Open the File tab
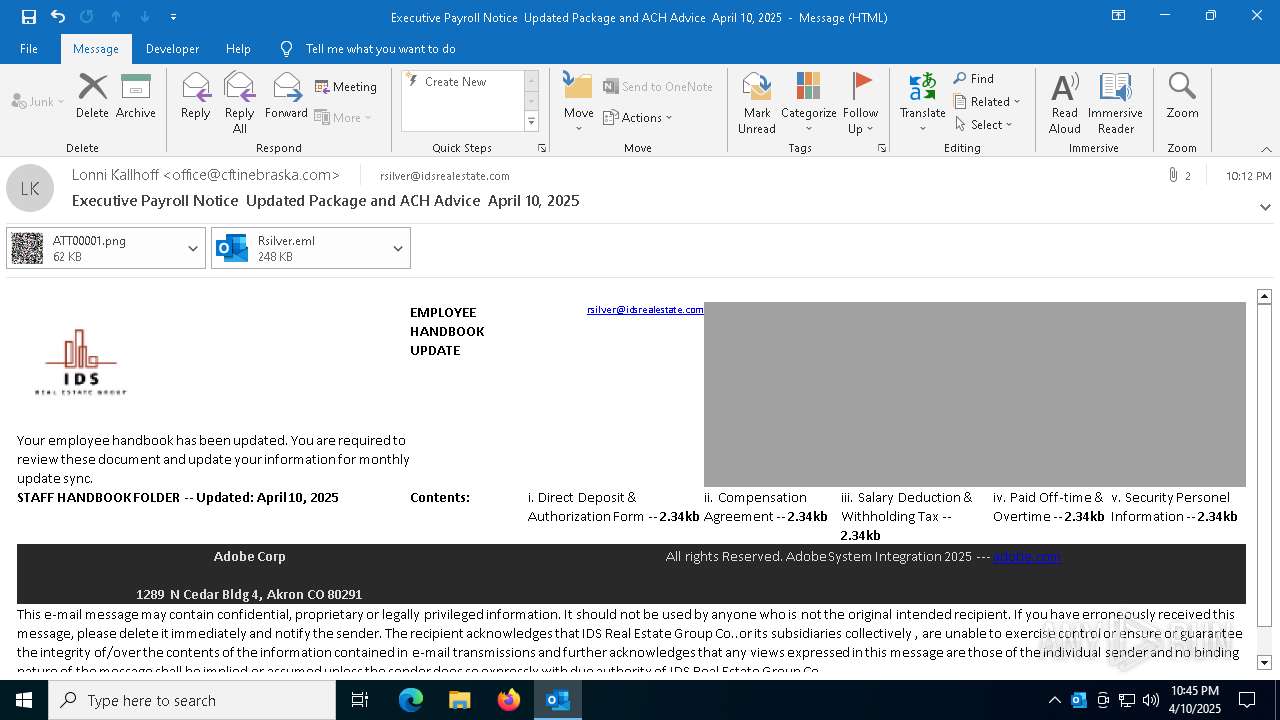The width and height of the screenshot is (1280, 720). coord(29,49)
